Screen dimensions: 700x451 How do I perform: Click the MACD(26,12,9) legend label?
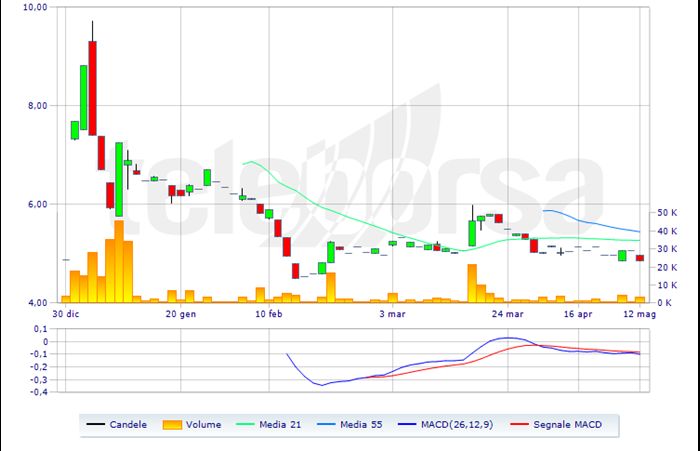[457, 425]
